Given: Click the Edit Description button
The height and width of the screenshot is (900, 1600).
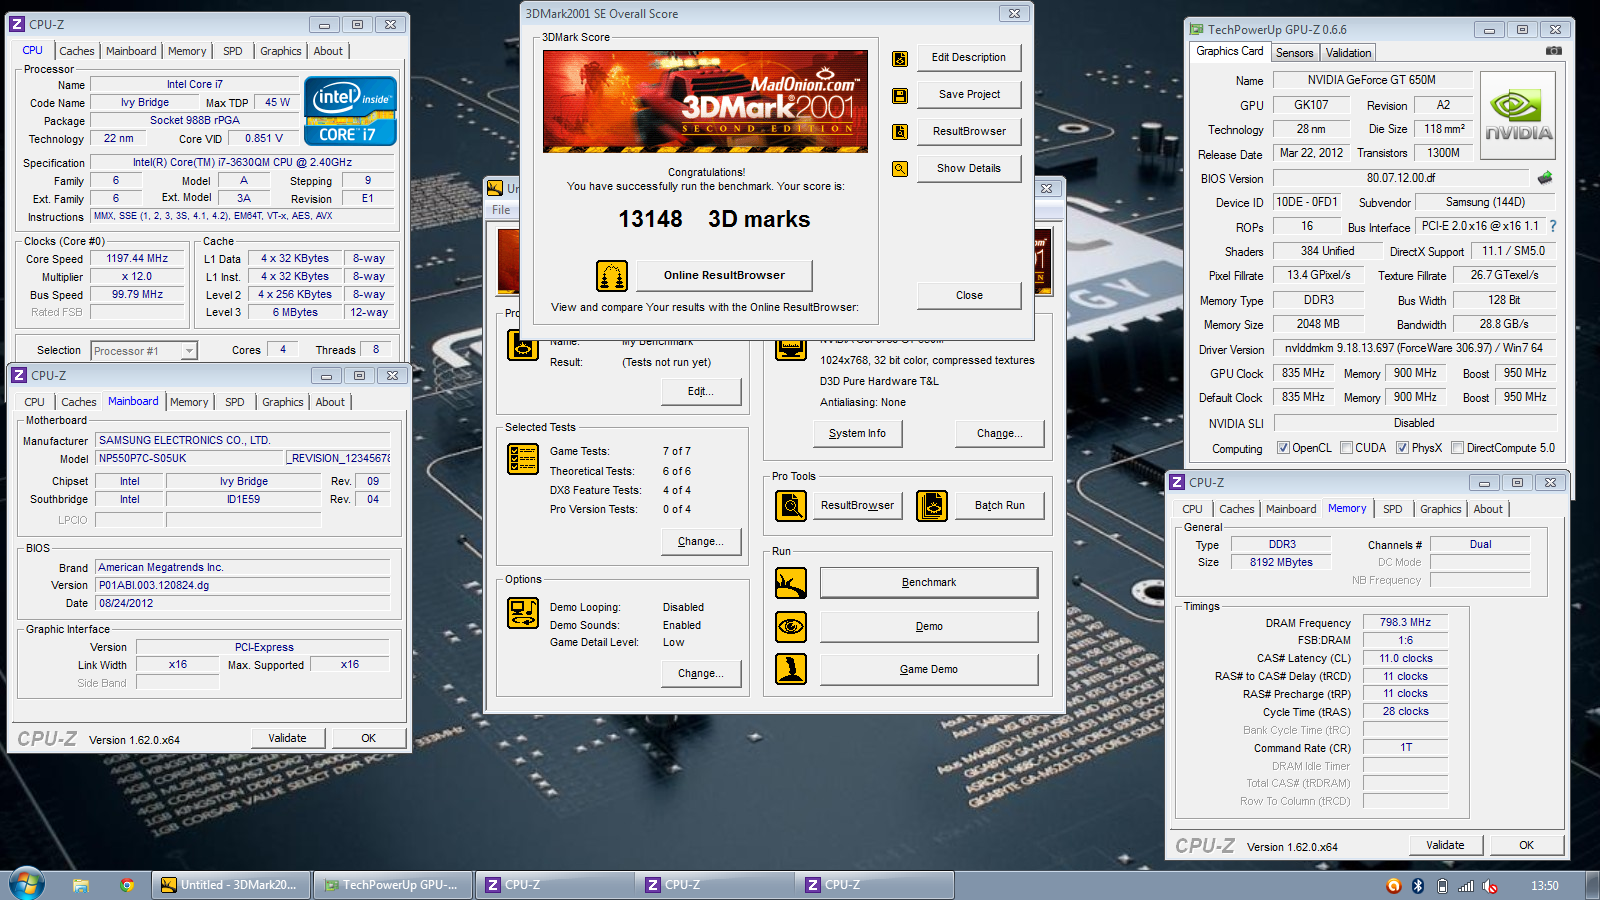Looking at the screenshot, I should click(x=969, y=58).
